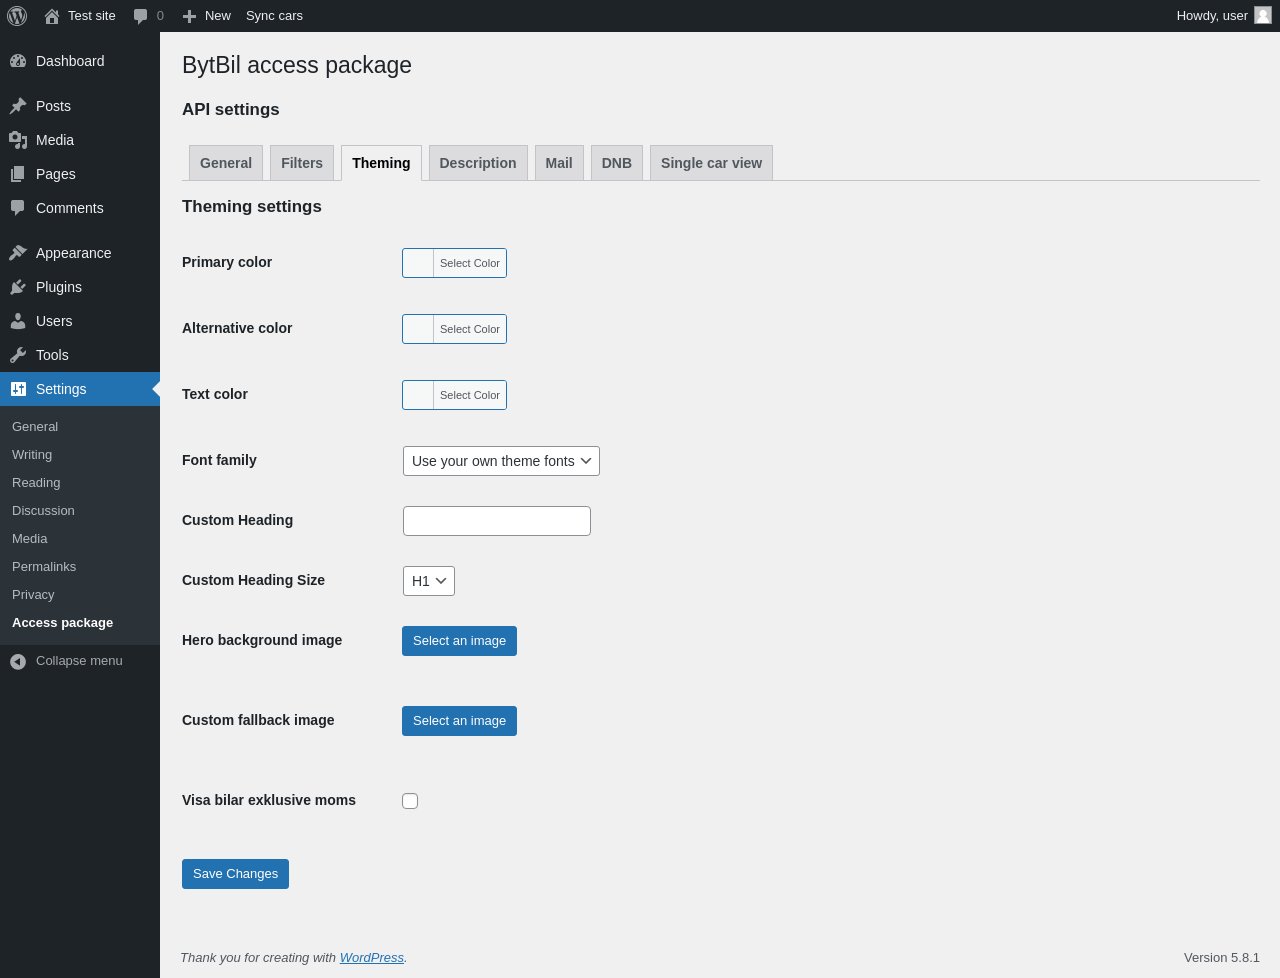Click Sync cars in admin bar
This screenshot has width=1280, height=978.
click(274, 16)
